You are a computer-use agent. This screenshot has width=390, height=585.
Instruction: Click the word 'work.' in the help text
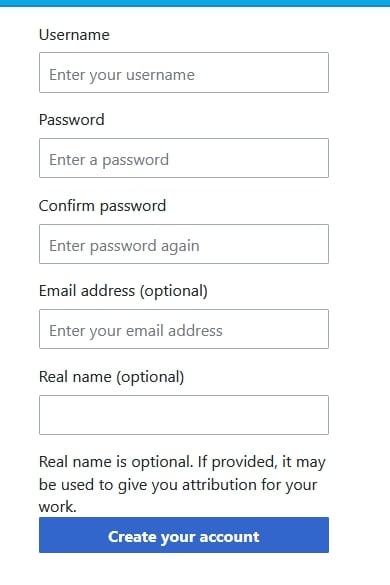[58, 507]
